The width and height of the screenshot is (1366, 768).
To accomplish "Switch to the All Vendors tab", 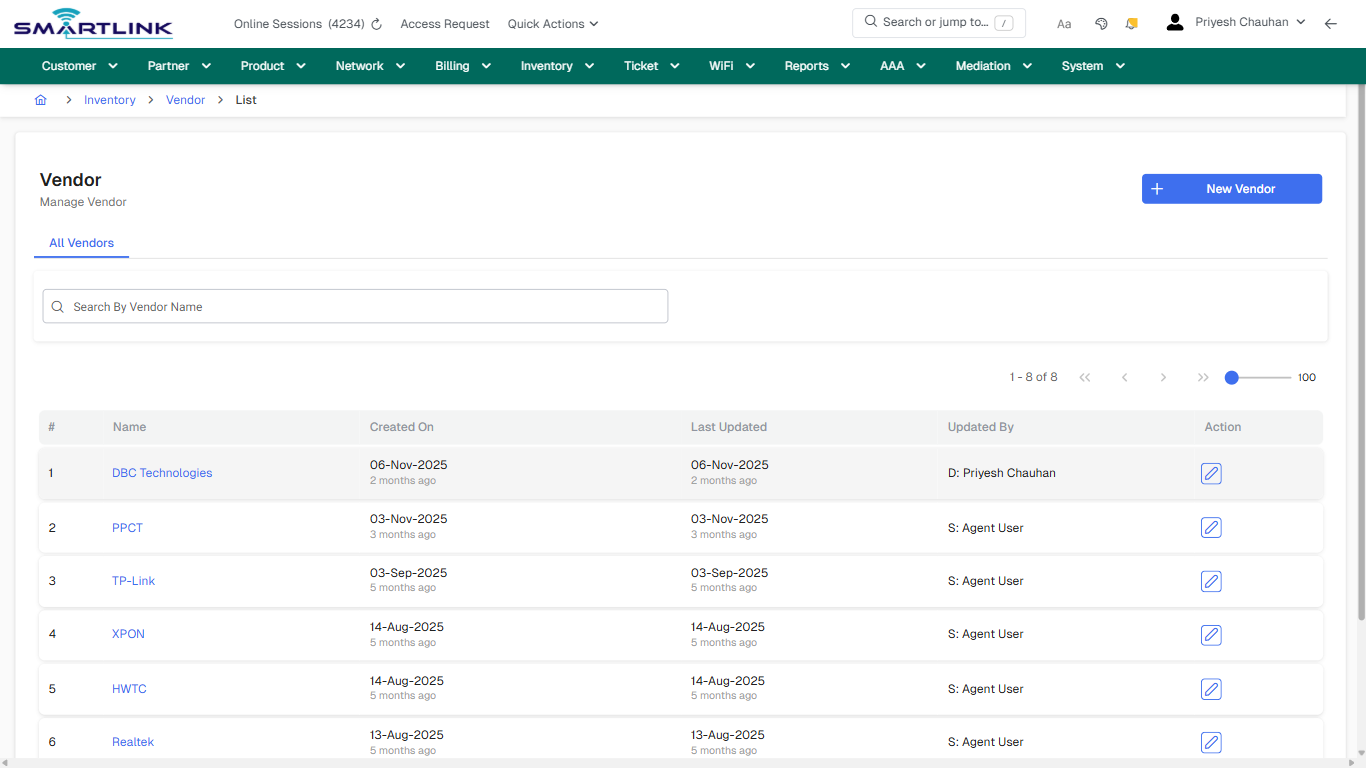I will click(x=81, y=243).
